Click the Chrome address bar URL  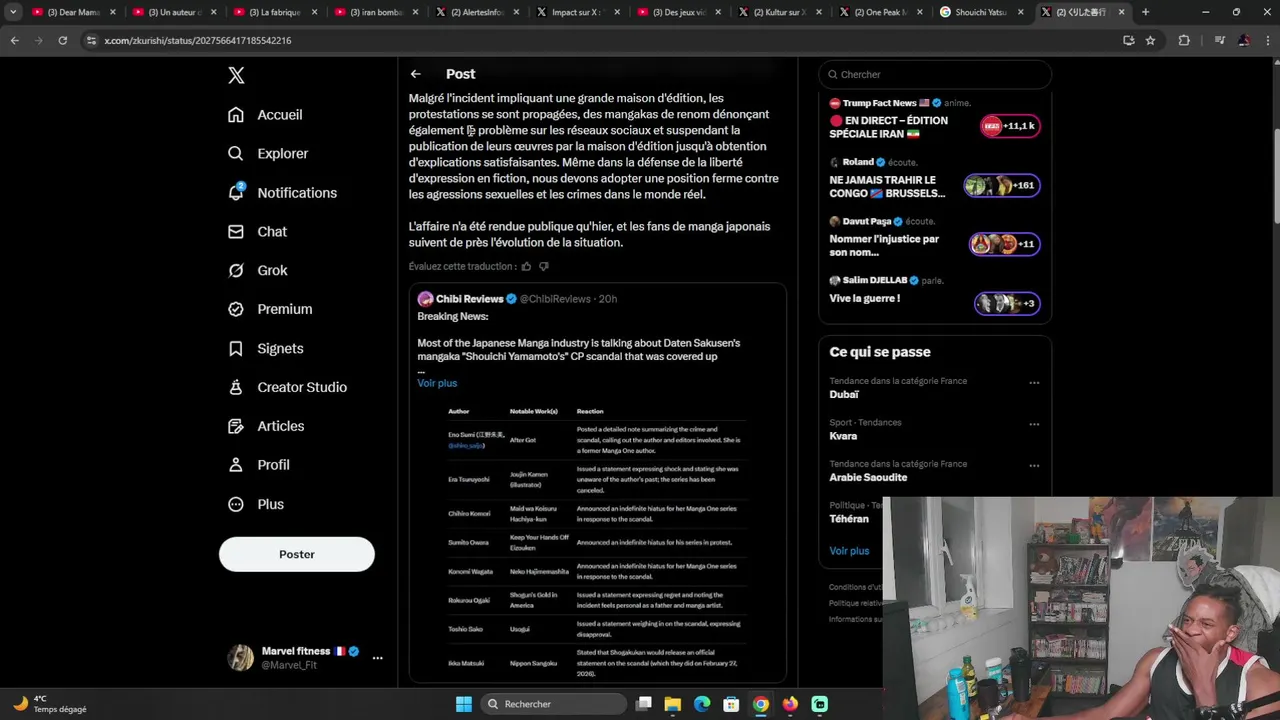[198, 40]
